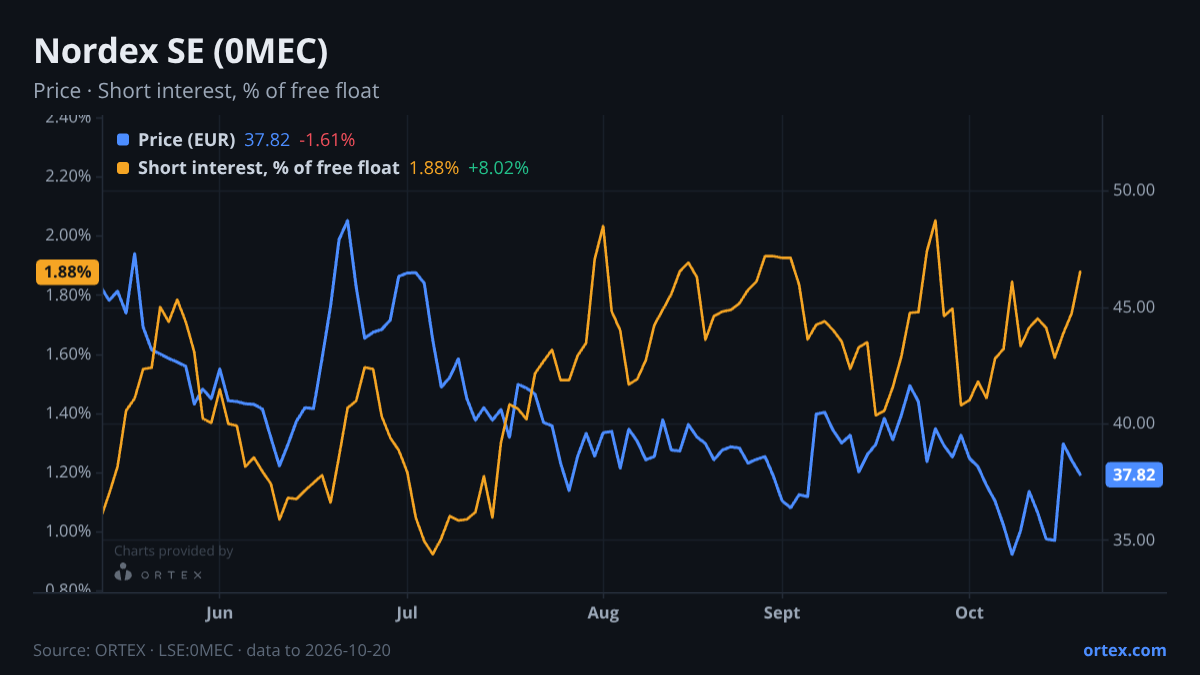Select the Short interest, % of free float legend label
The height and width of the screenshot is (675, 1200).
click(268, 168)
